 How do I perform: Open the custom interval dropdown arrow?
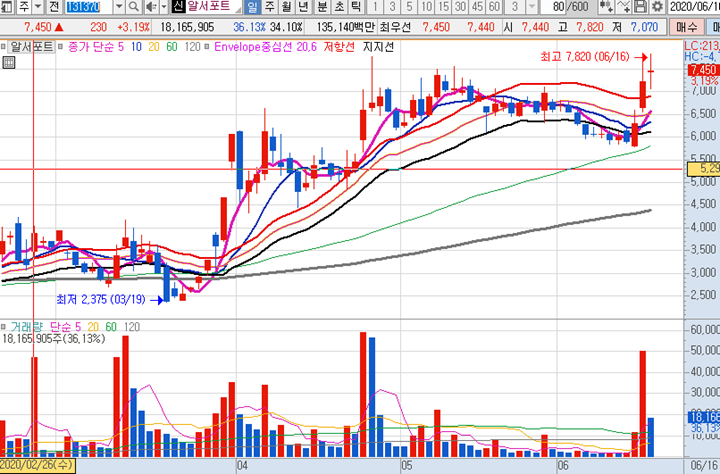[x=532, y=6]
